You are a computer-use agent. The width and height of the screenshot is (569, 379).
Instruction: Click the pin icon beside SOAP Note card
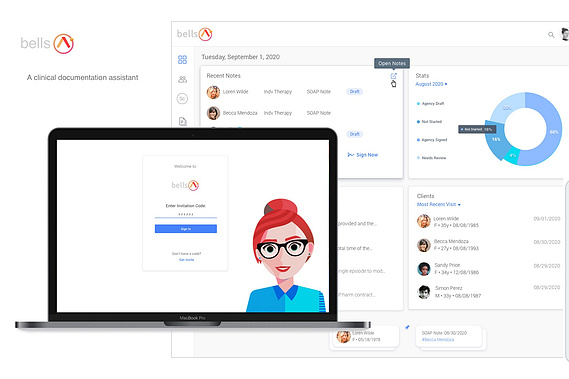[407, 327]
